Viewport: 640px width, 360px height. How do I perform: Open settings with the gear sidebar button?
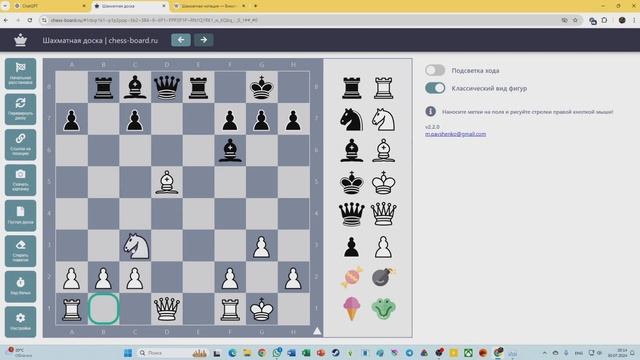20,322
